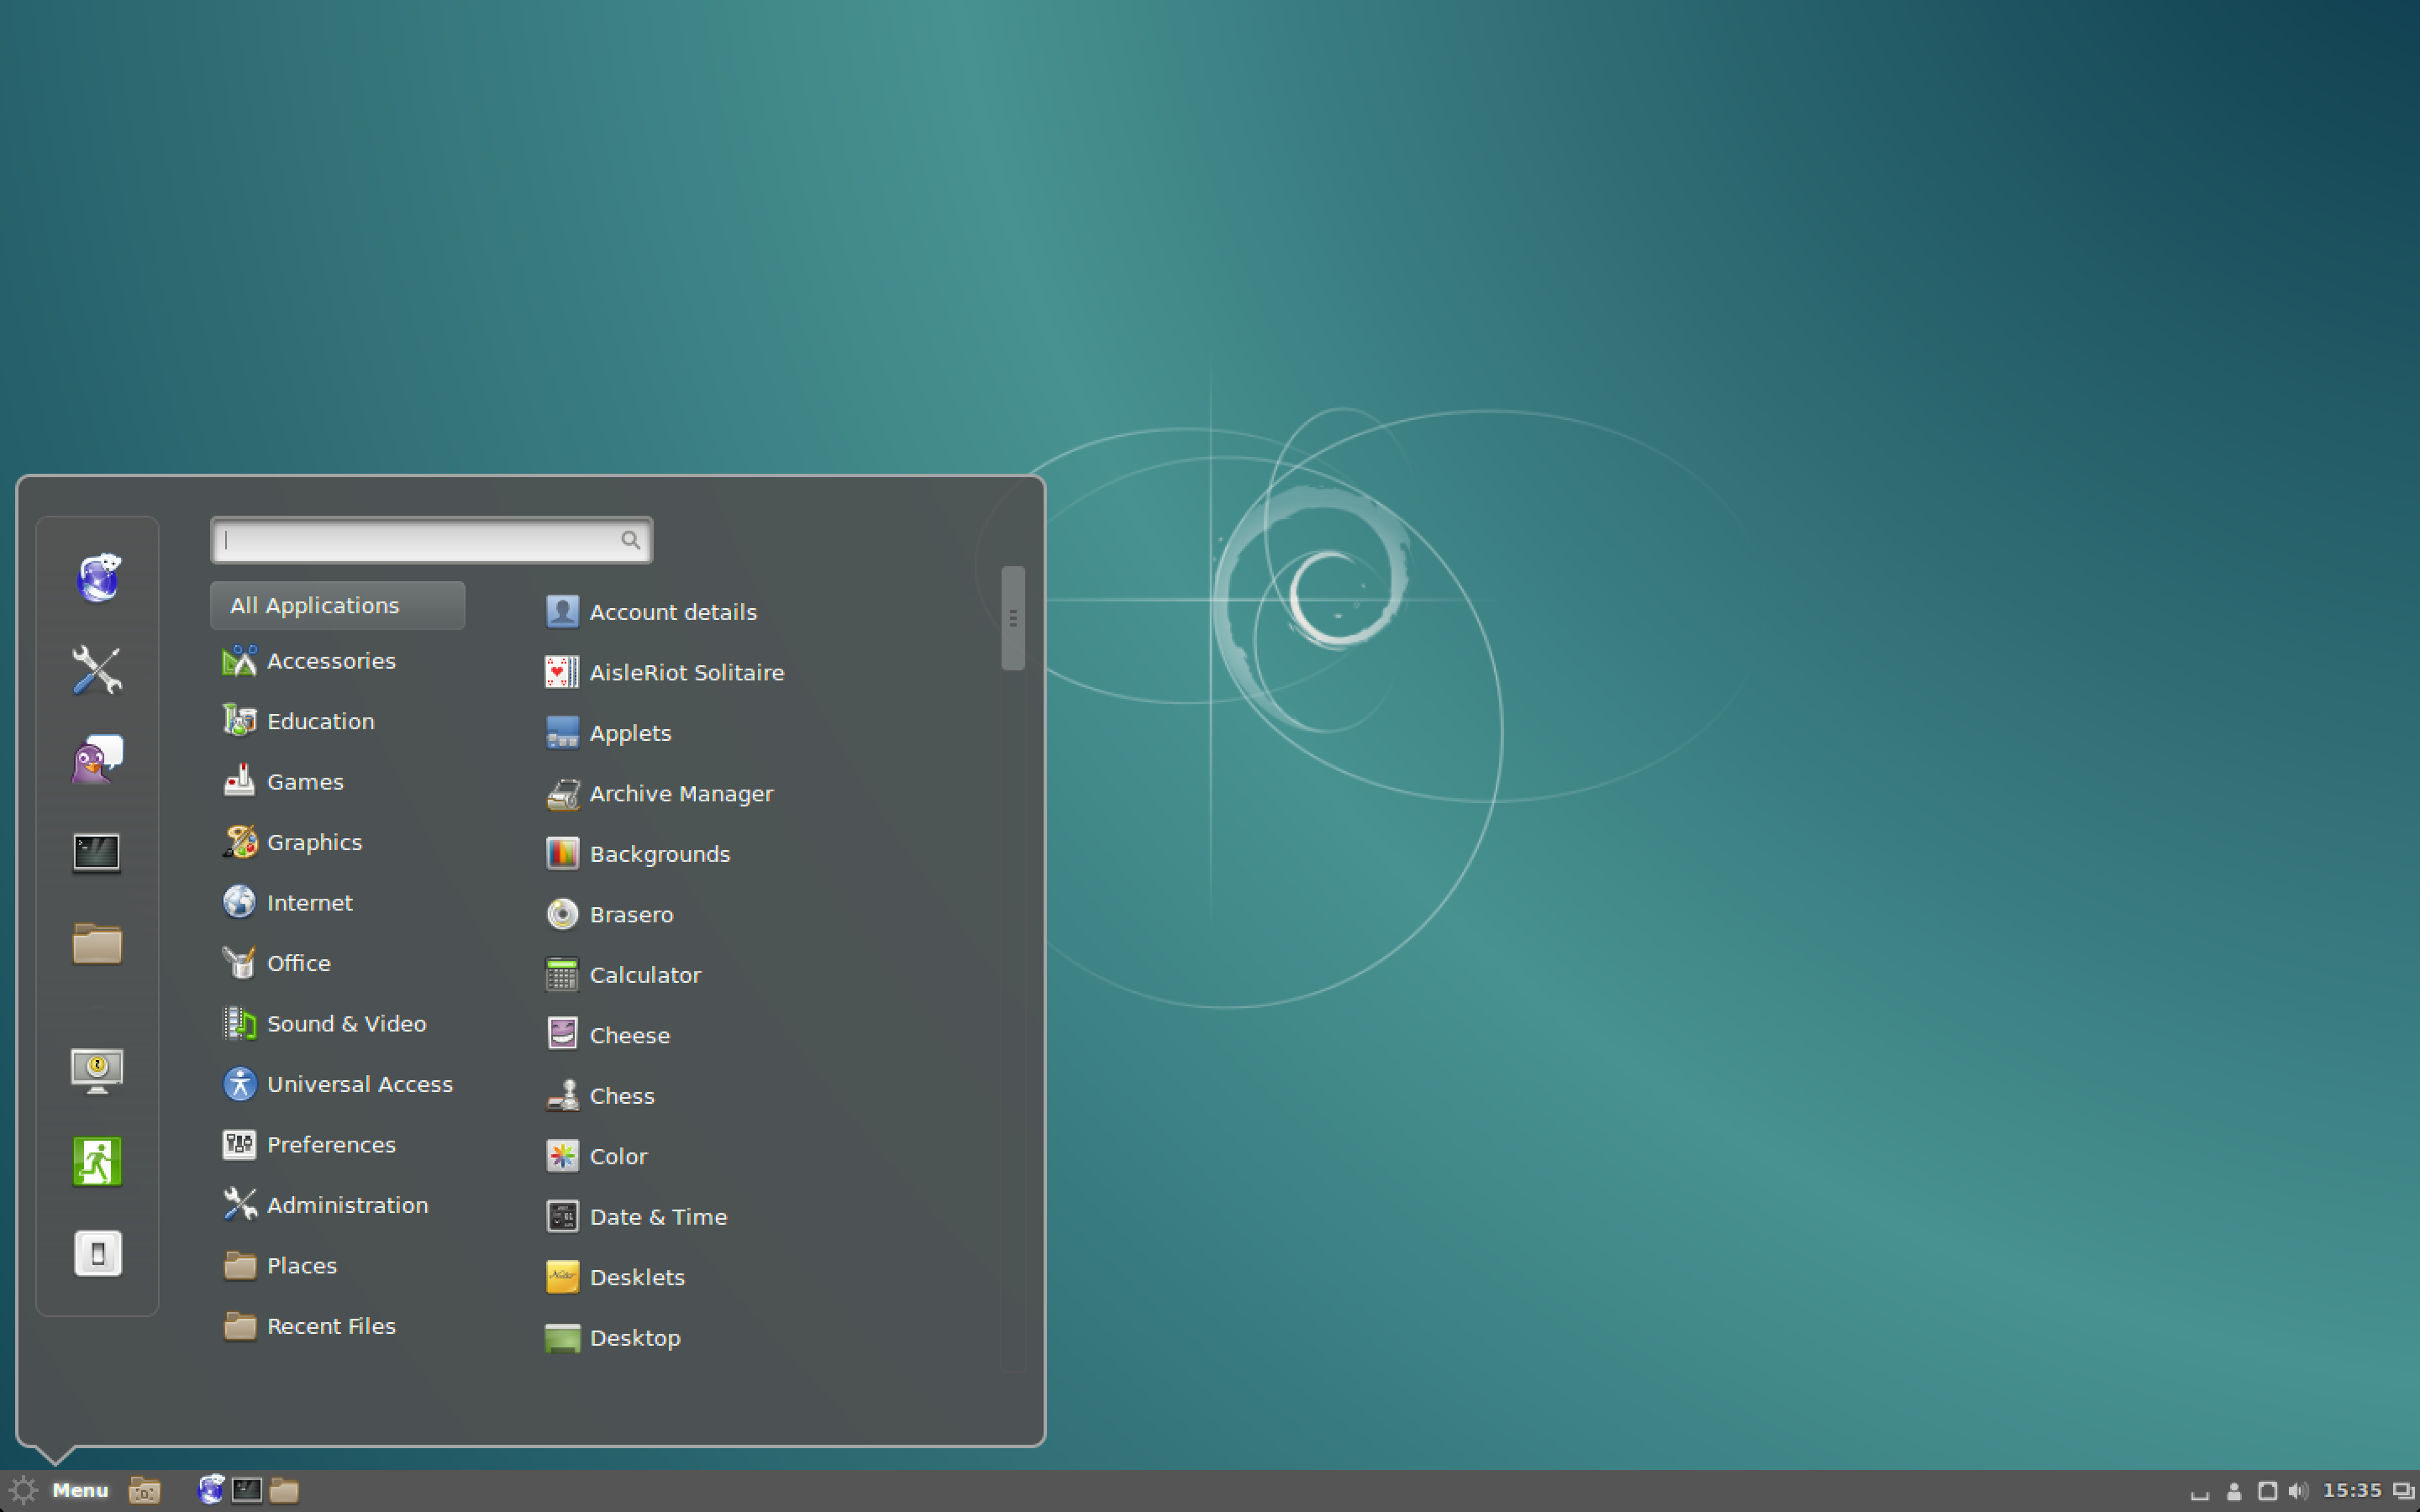
Task: Click the Brasero disc burning icon
Action: click(561, 913)
